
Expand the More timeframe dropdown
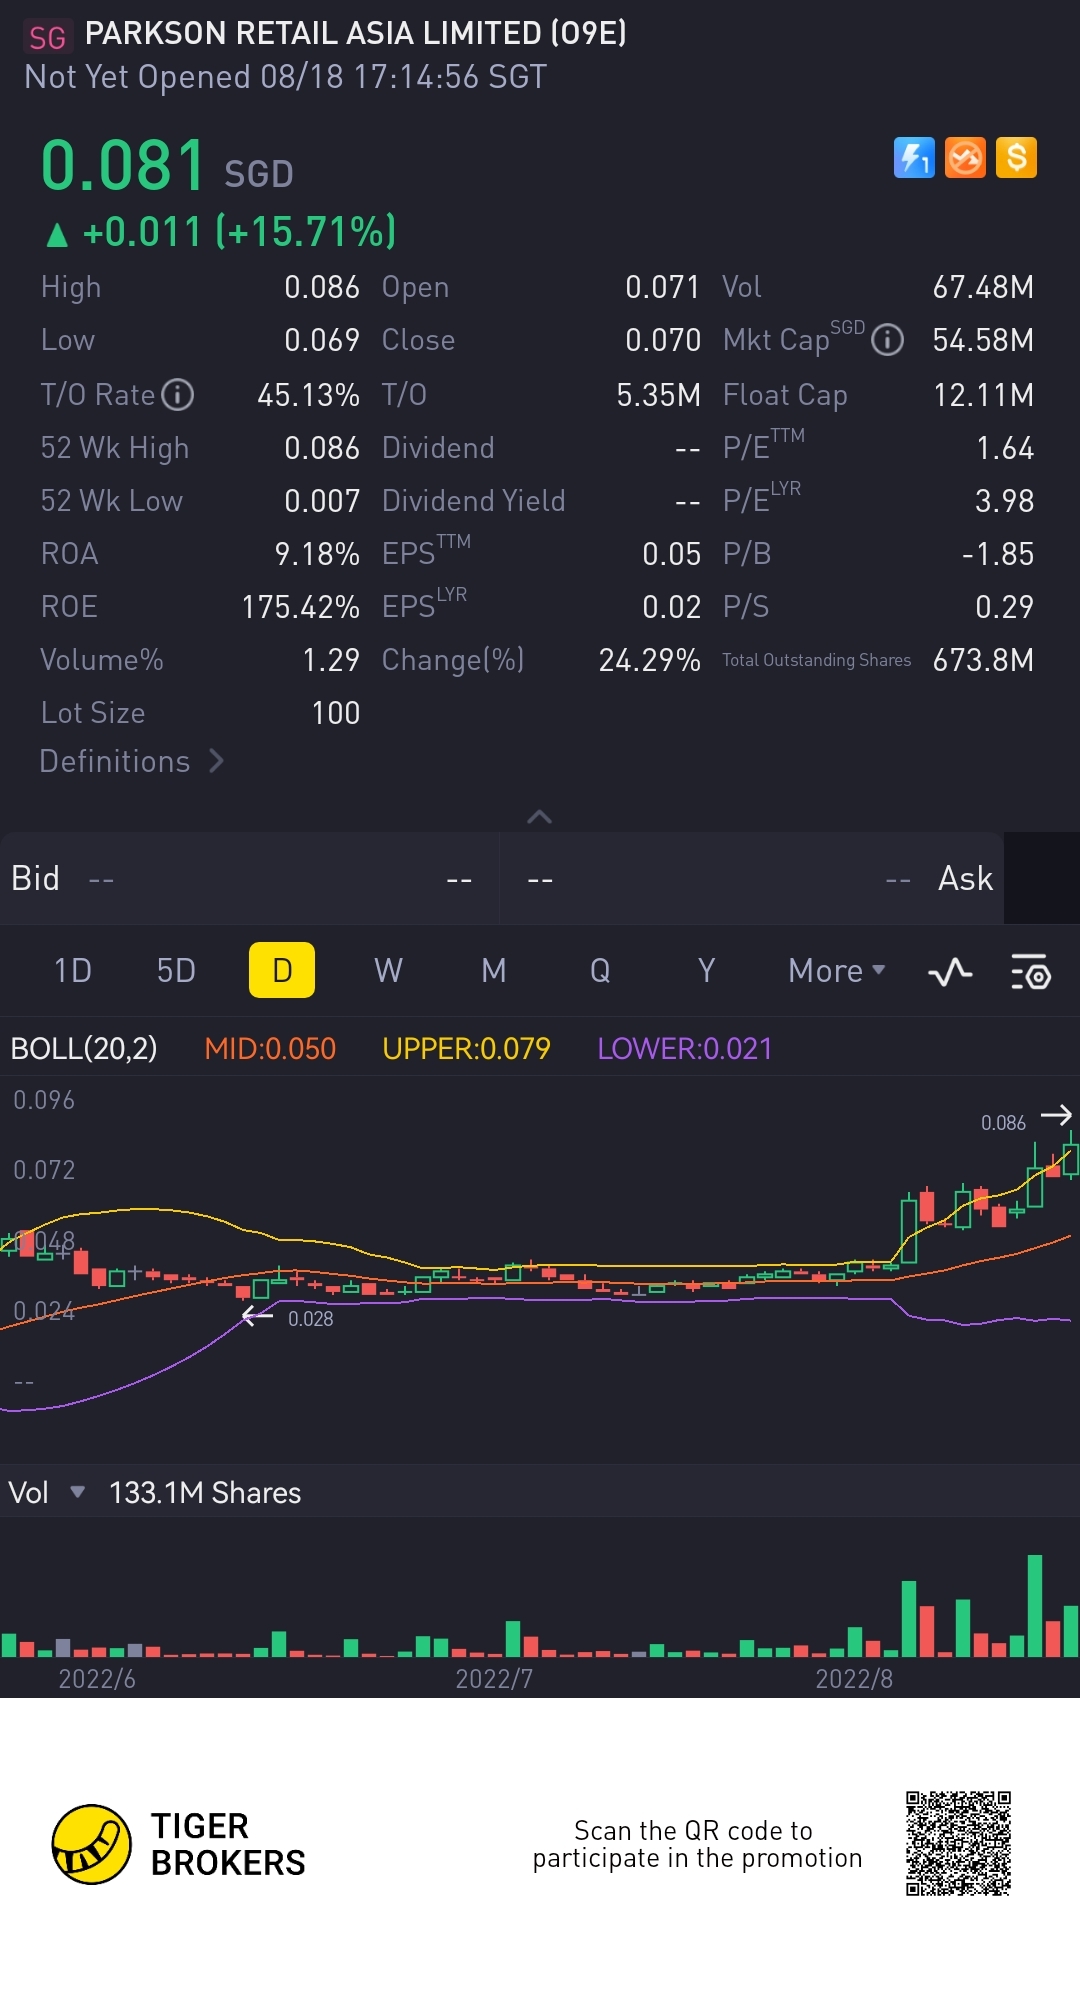(x=837, y=971)
